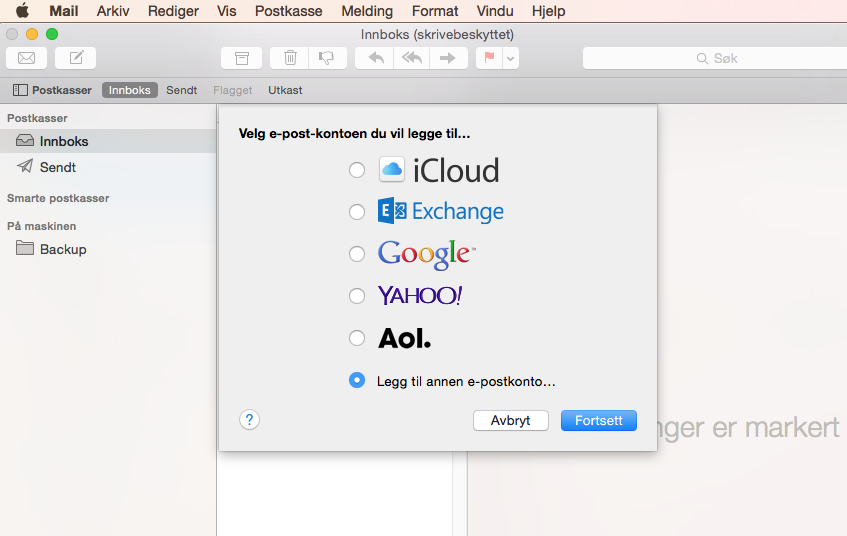Image resolution: width=847 pixels, height=536 pixels.
Task: Delete message with trash icon
Action: (290, 58)
